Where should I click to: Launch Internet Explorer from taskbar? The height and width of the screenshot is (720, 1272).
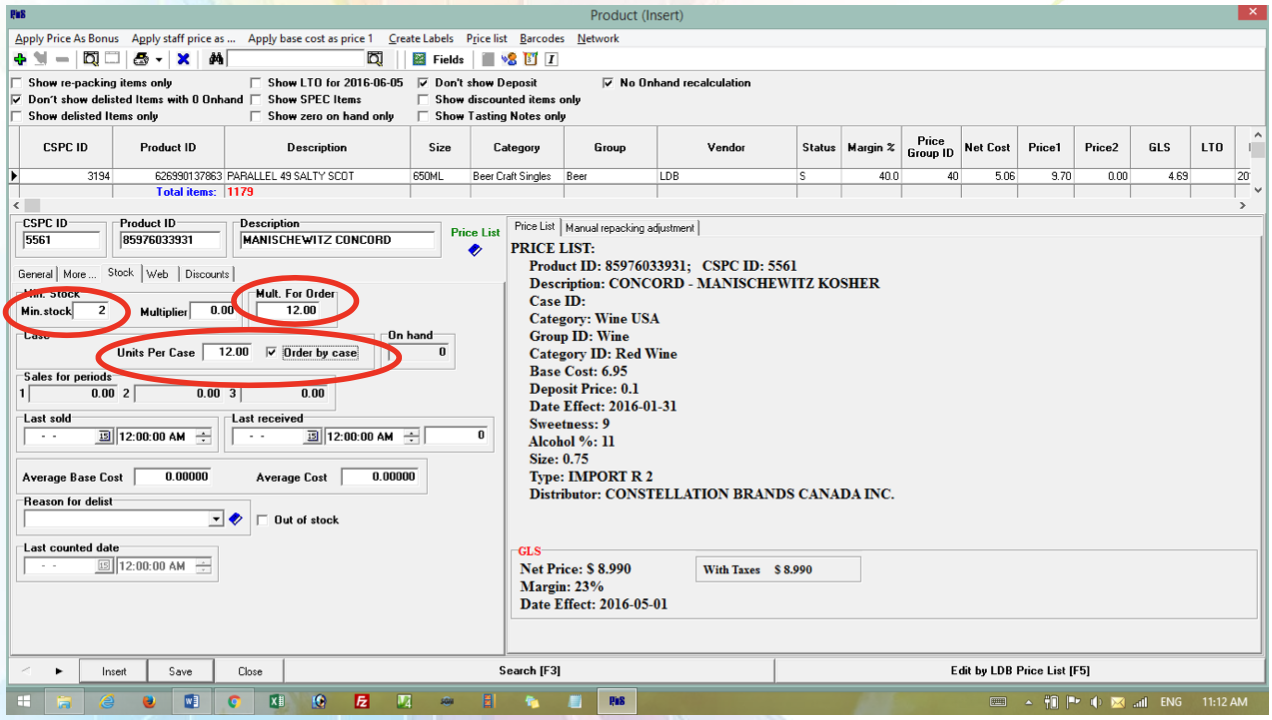click(106, 702)
